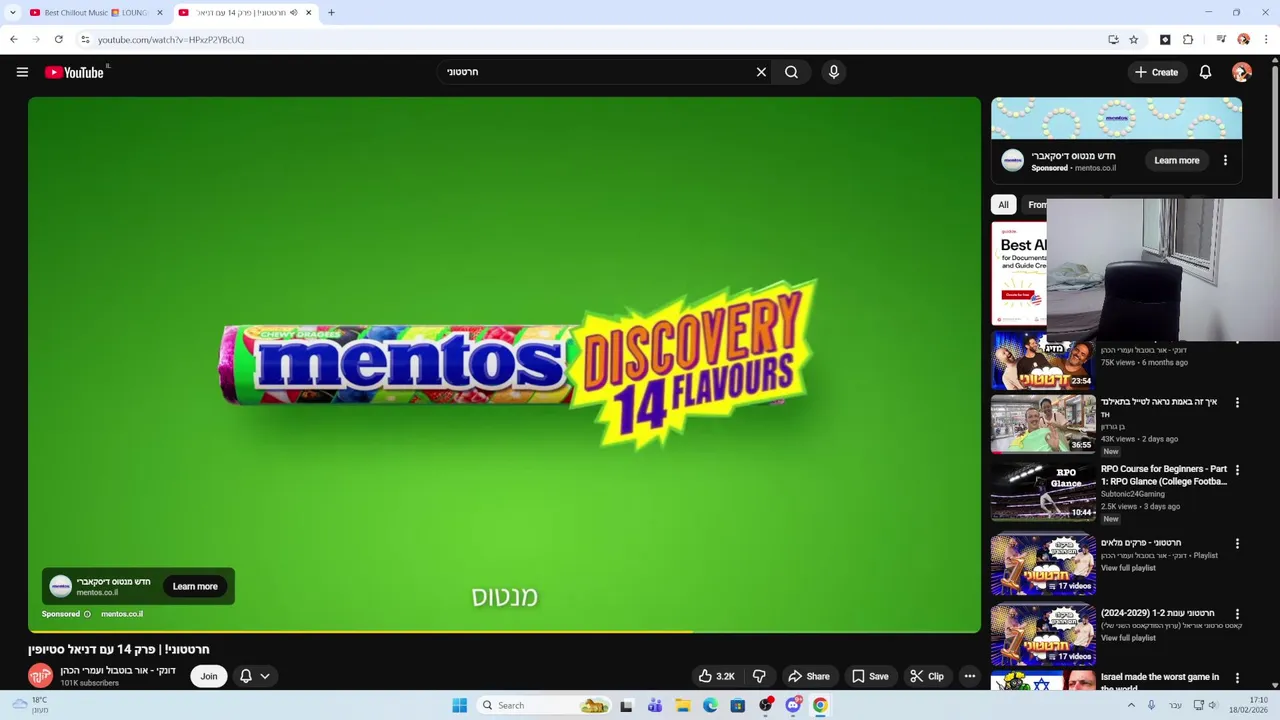
Task: Close the Best Chillout Music tab
Action: coord(160,13)
